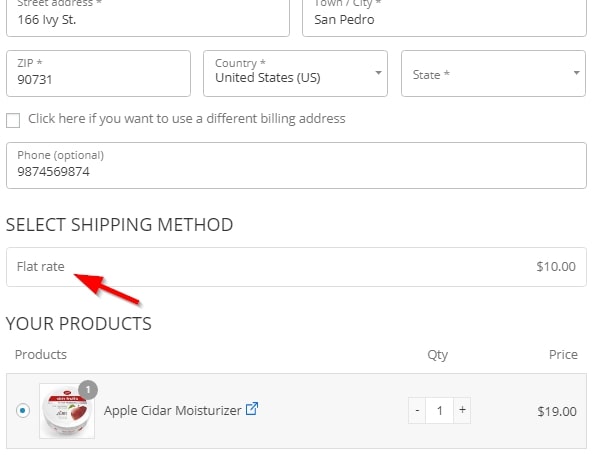Viewport: 603px width, 462px height.
Task: Click the Apple Cidar Moisturizer product name
Action: 173,410
